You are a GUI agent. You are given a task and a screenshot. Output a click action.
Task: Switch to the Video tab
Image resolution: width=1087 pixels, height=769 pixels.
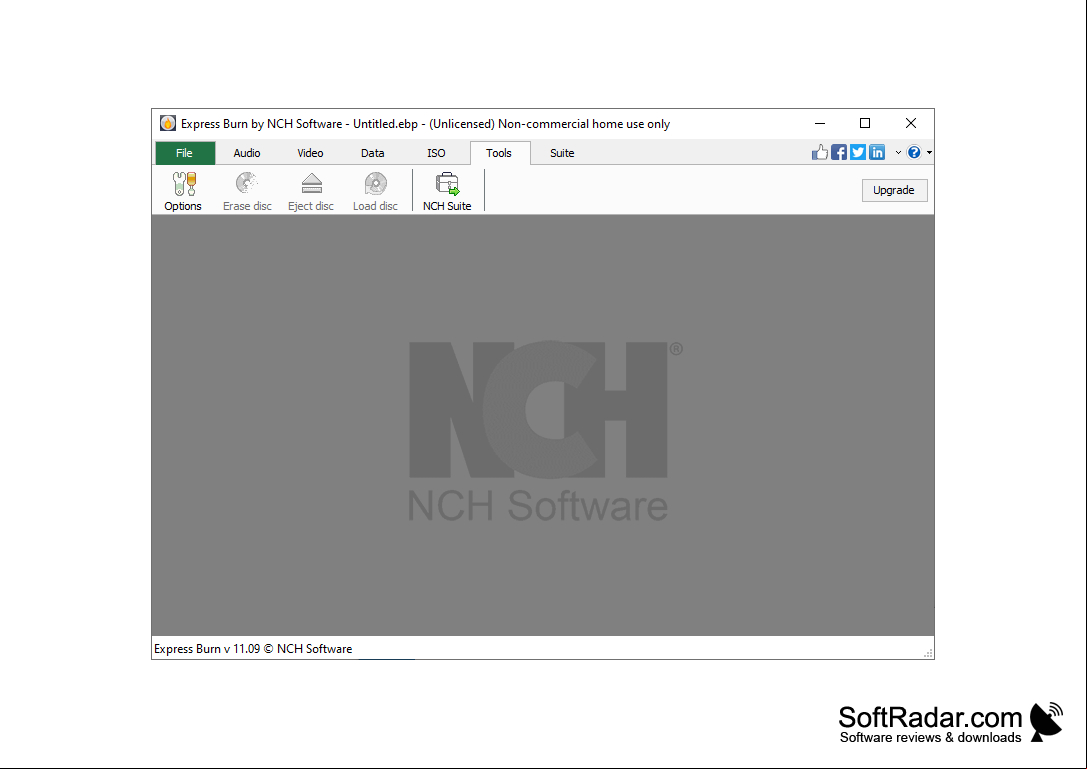coord(310,153)
